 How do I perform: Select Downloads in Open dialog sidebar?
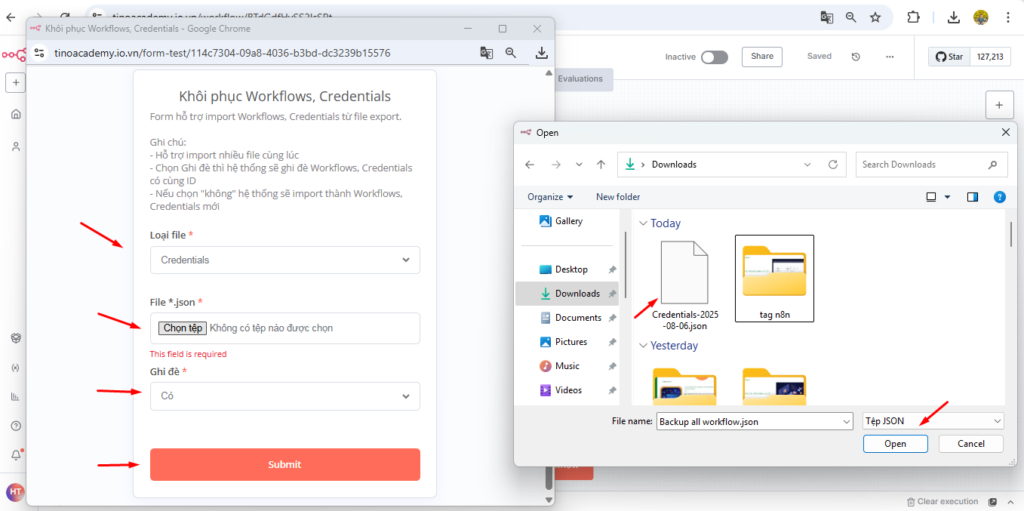(x=569, y=293)
